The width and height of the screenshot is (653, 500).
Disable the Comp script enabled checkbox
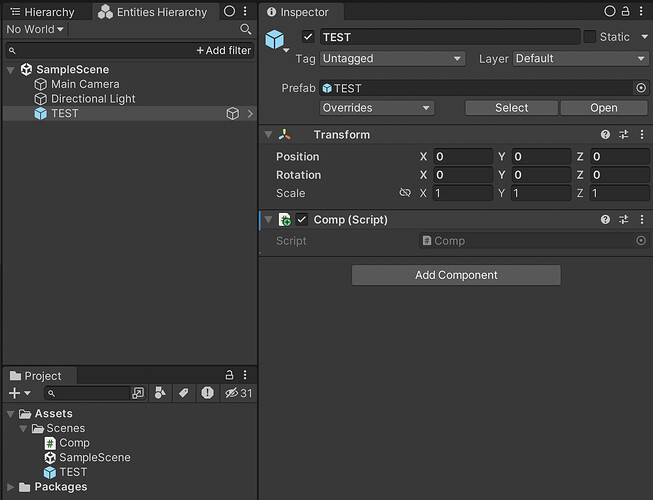tap(302, 219)
